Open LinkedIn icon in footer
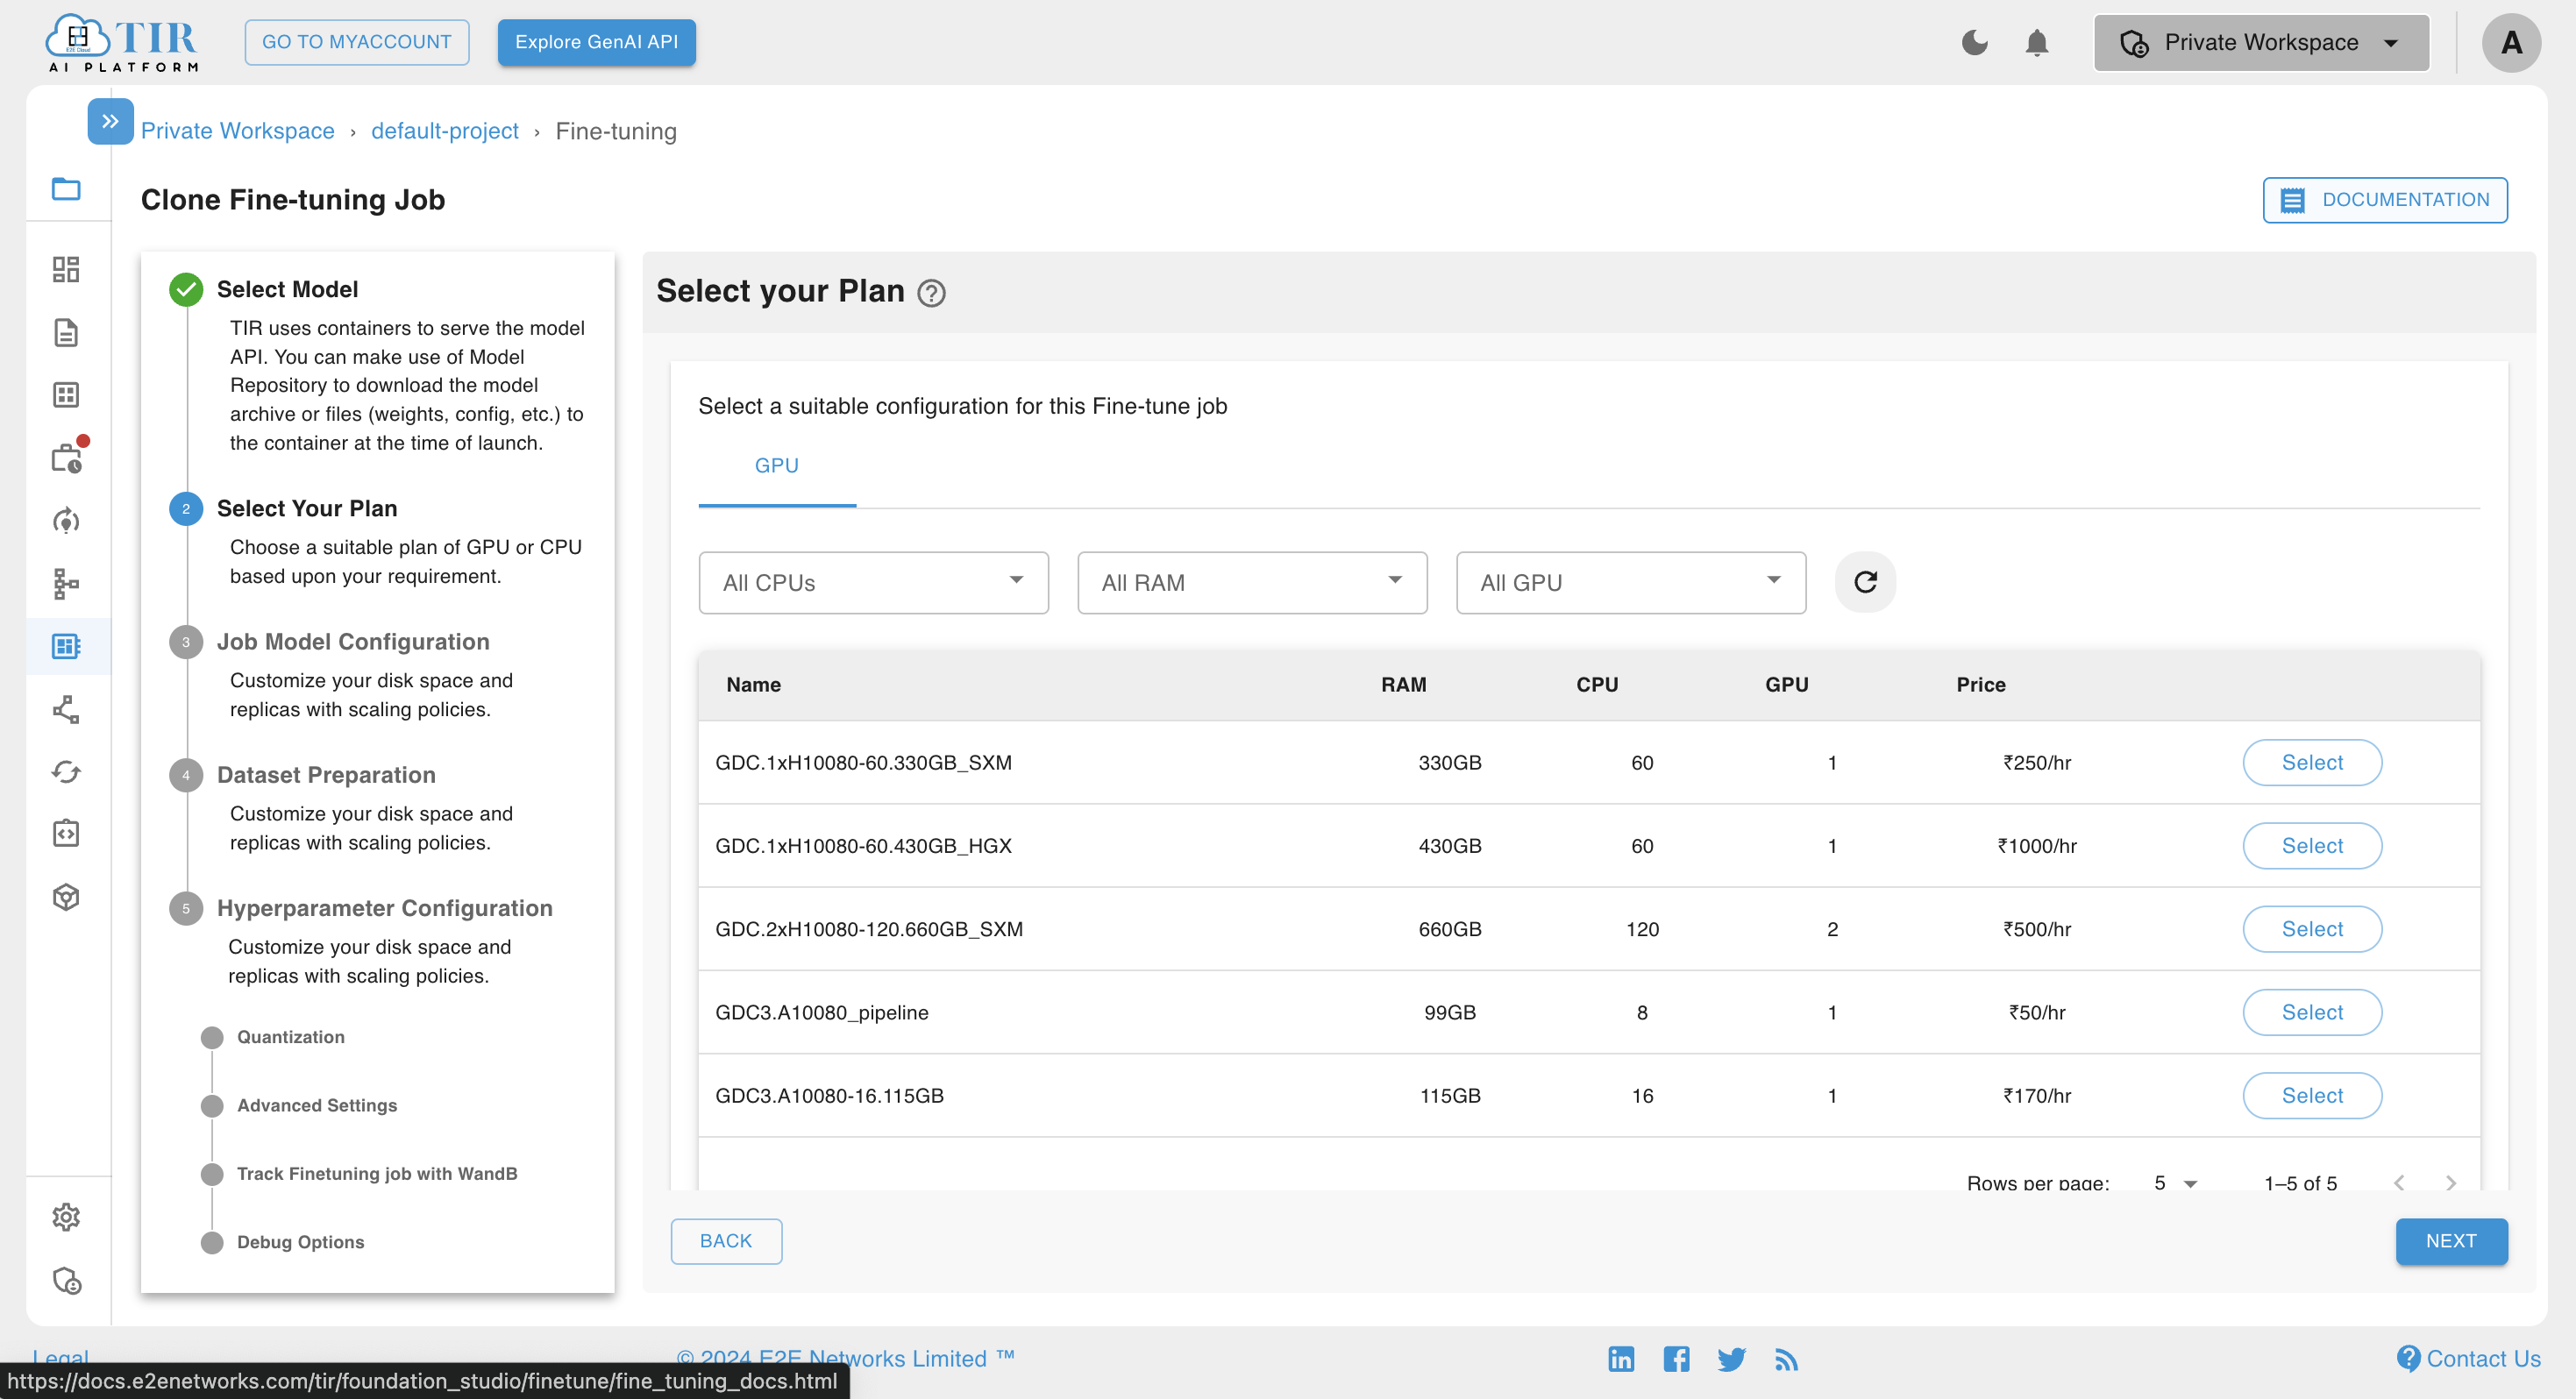This screenshot has height=1399, width=2576. (1621, 1359)
